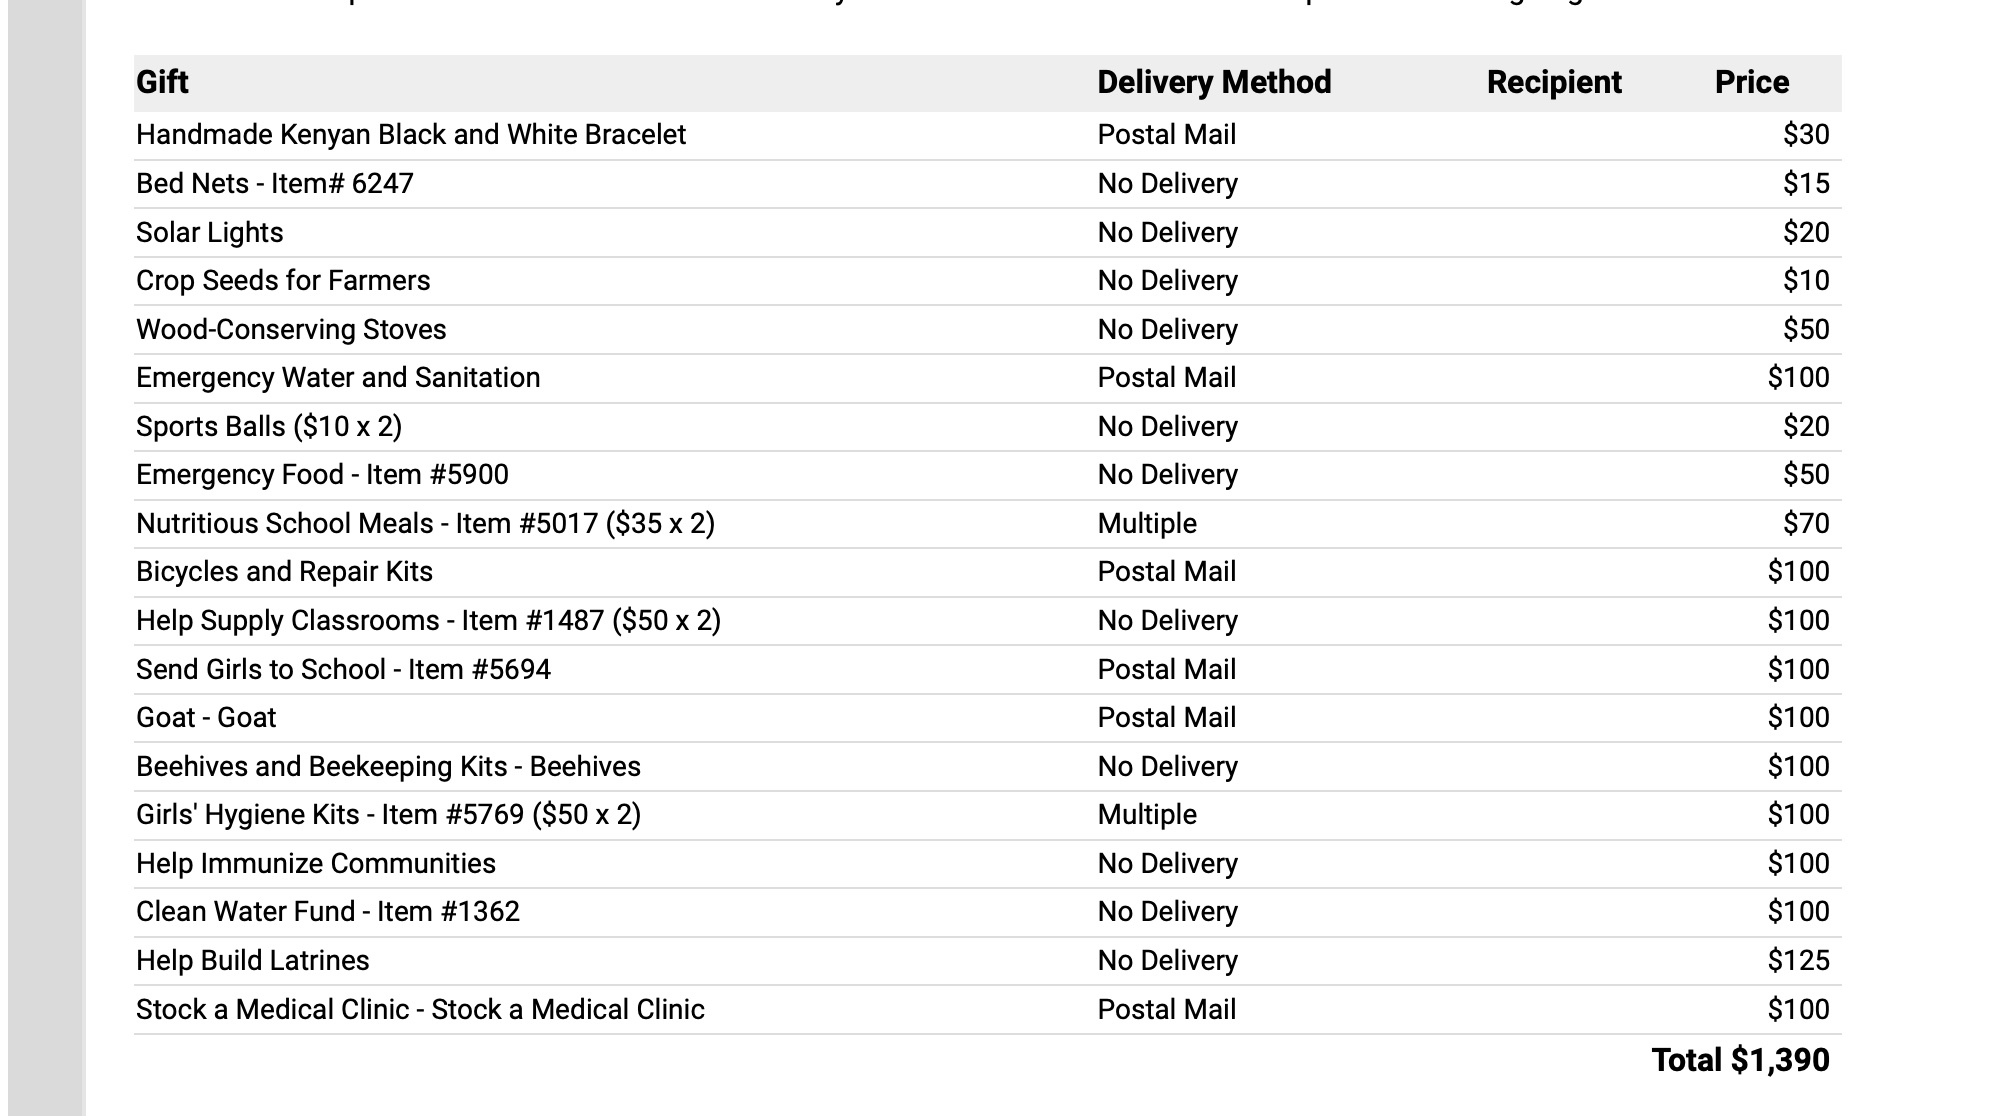Select the Handmade Kenyan Black and White Bracelet gift
The height and width of the screenshot is (1116, 1990).
(x=410, y=135)
